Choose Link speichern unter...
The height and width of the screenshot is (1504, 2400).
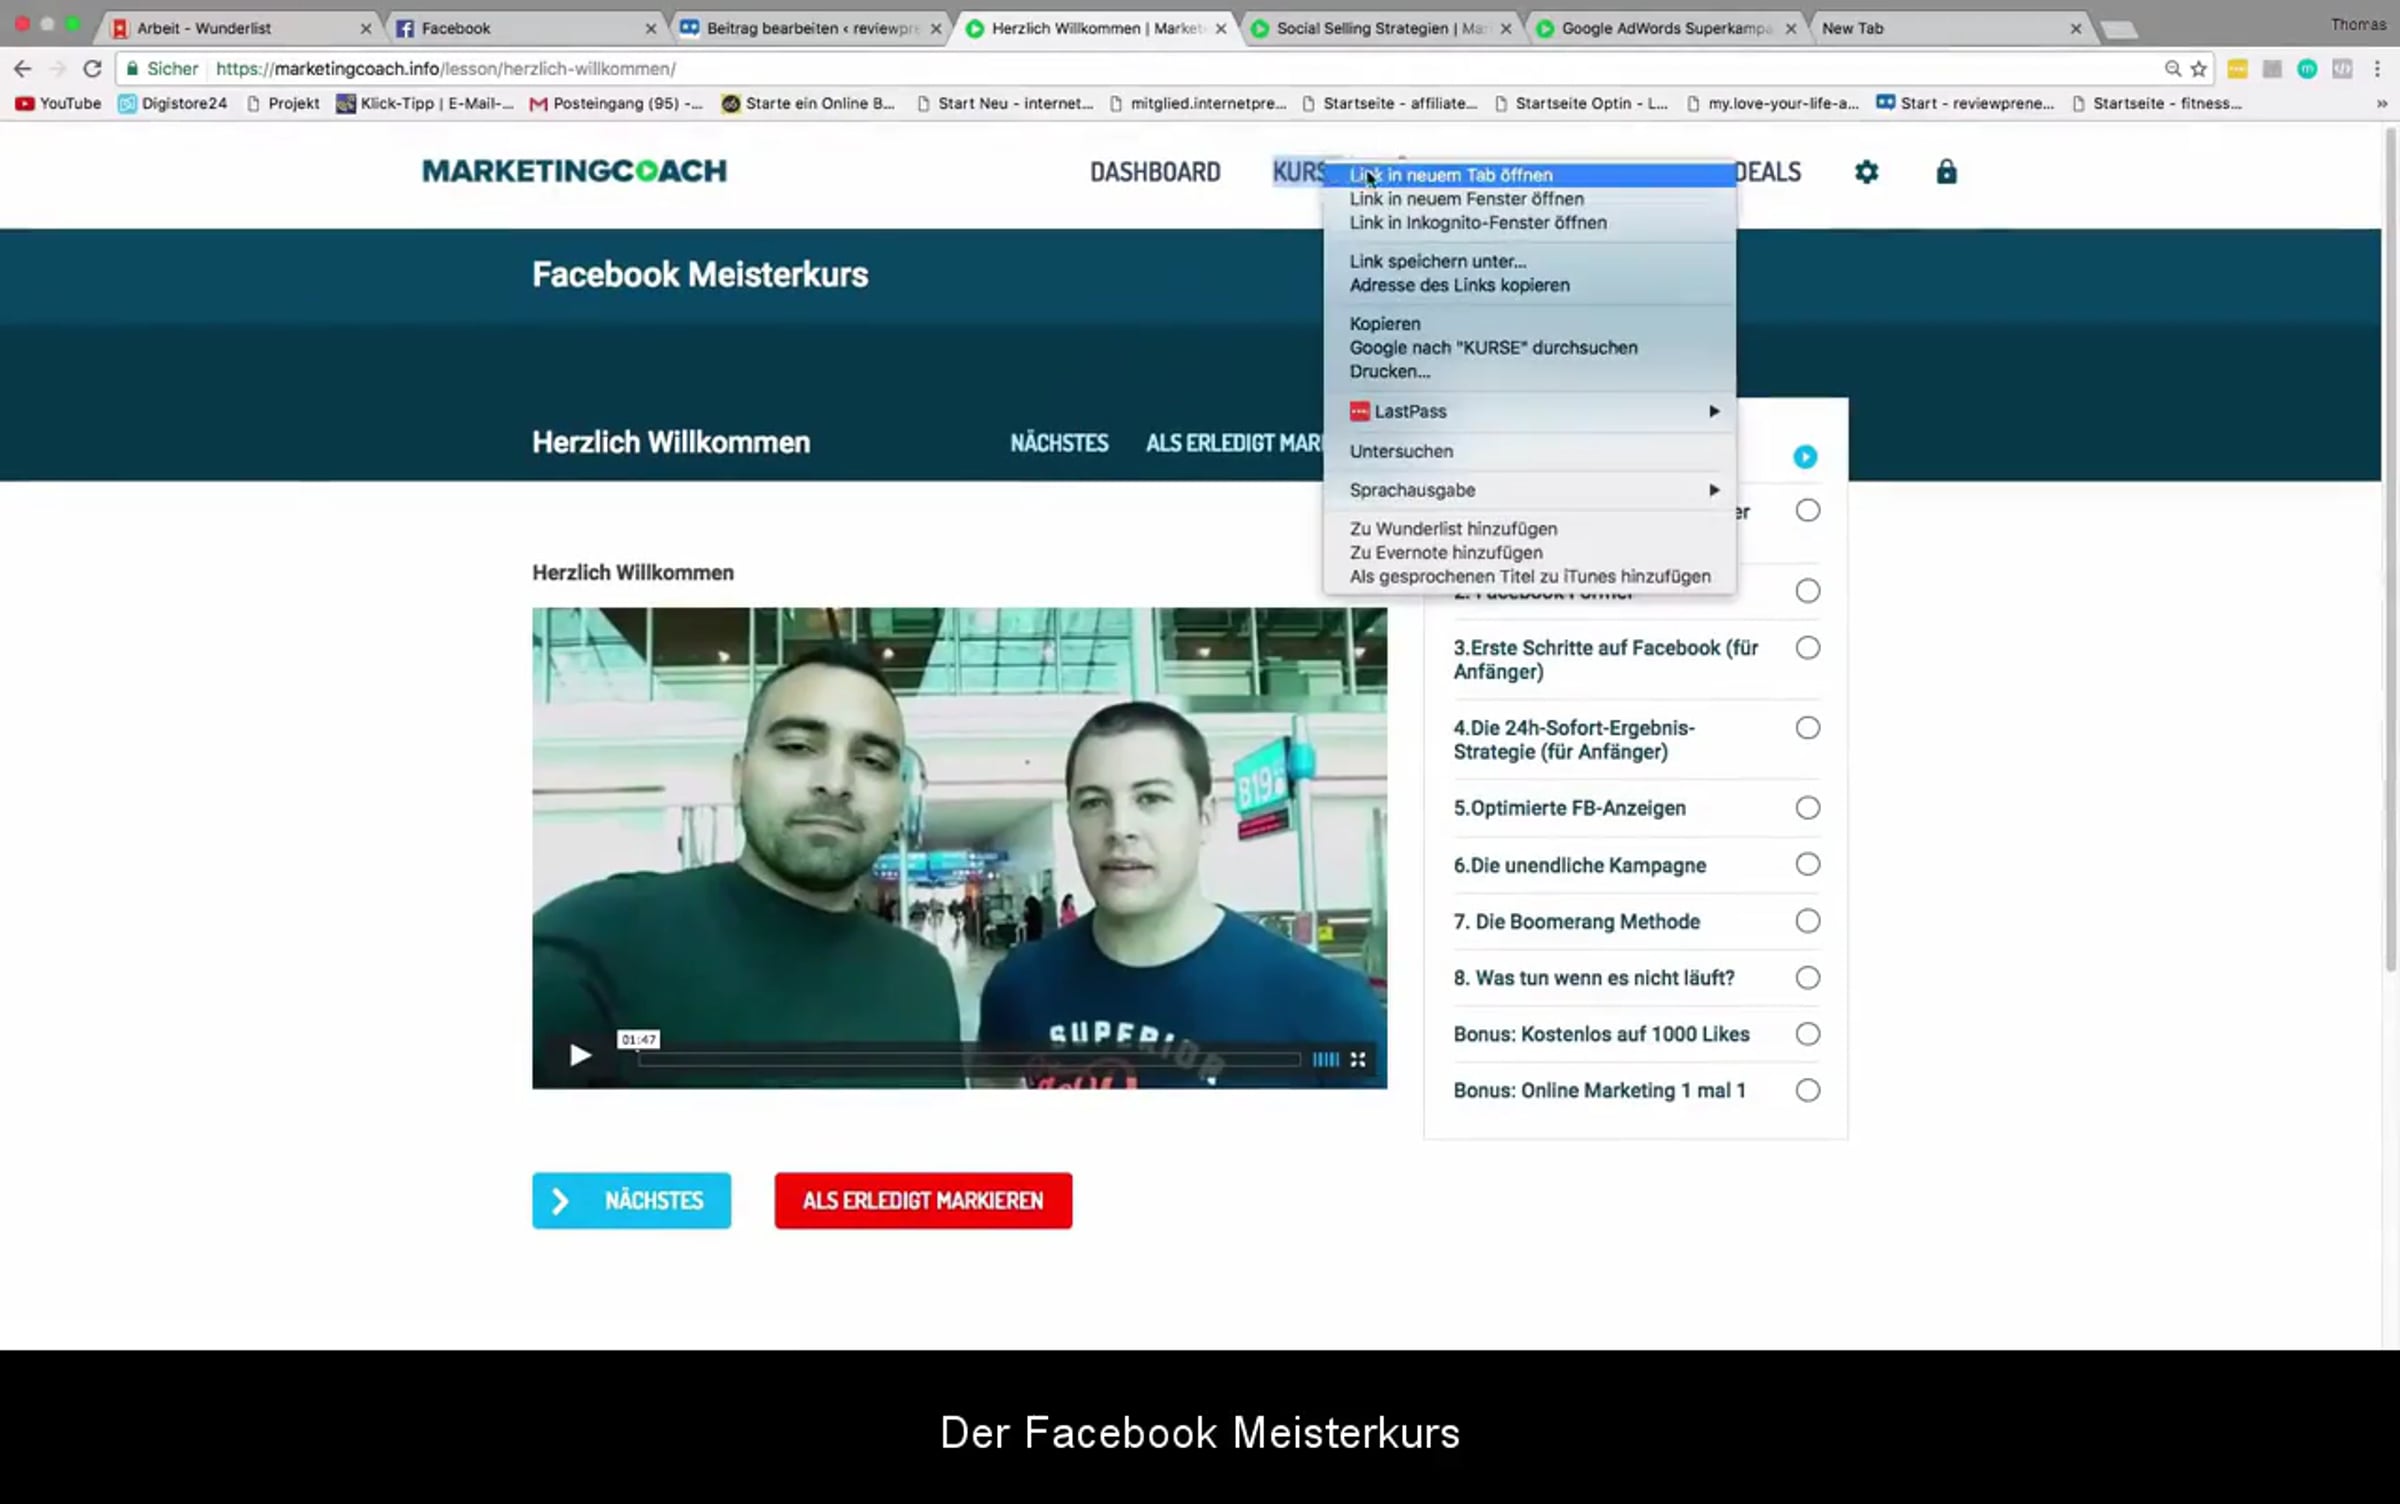pos(1530,261)
